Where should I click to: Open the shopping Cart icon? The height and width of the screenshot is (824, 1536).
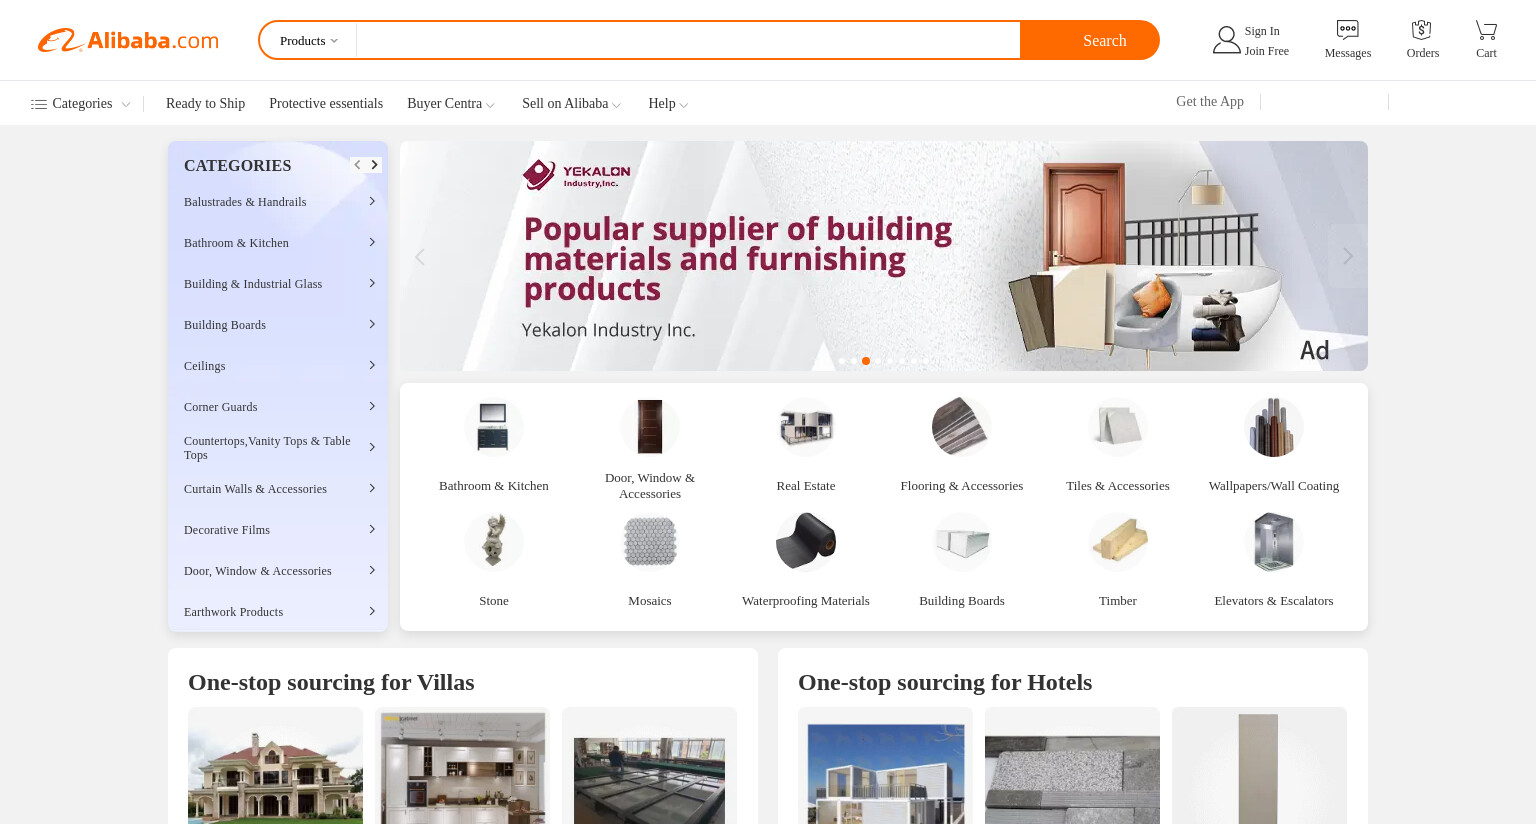coord(1486,30)
